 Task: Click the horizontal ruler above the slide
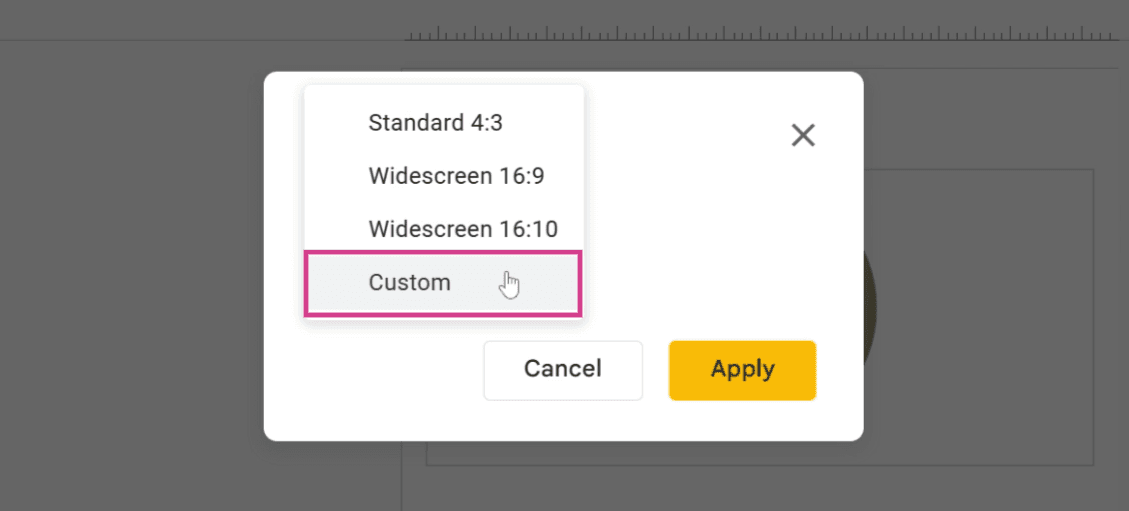pyautogui.click(x=761, y=33)
